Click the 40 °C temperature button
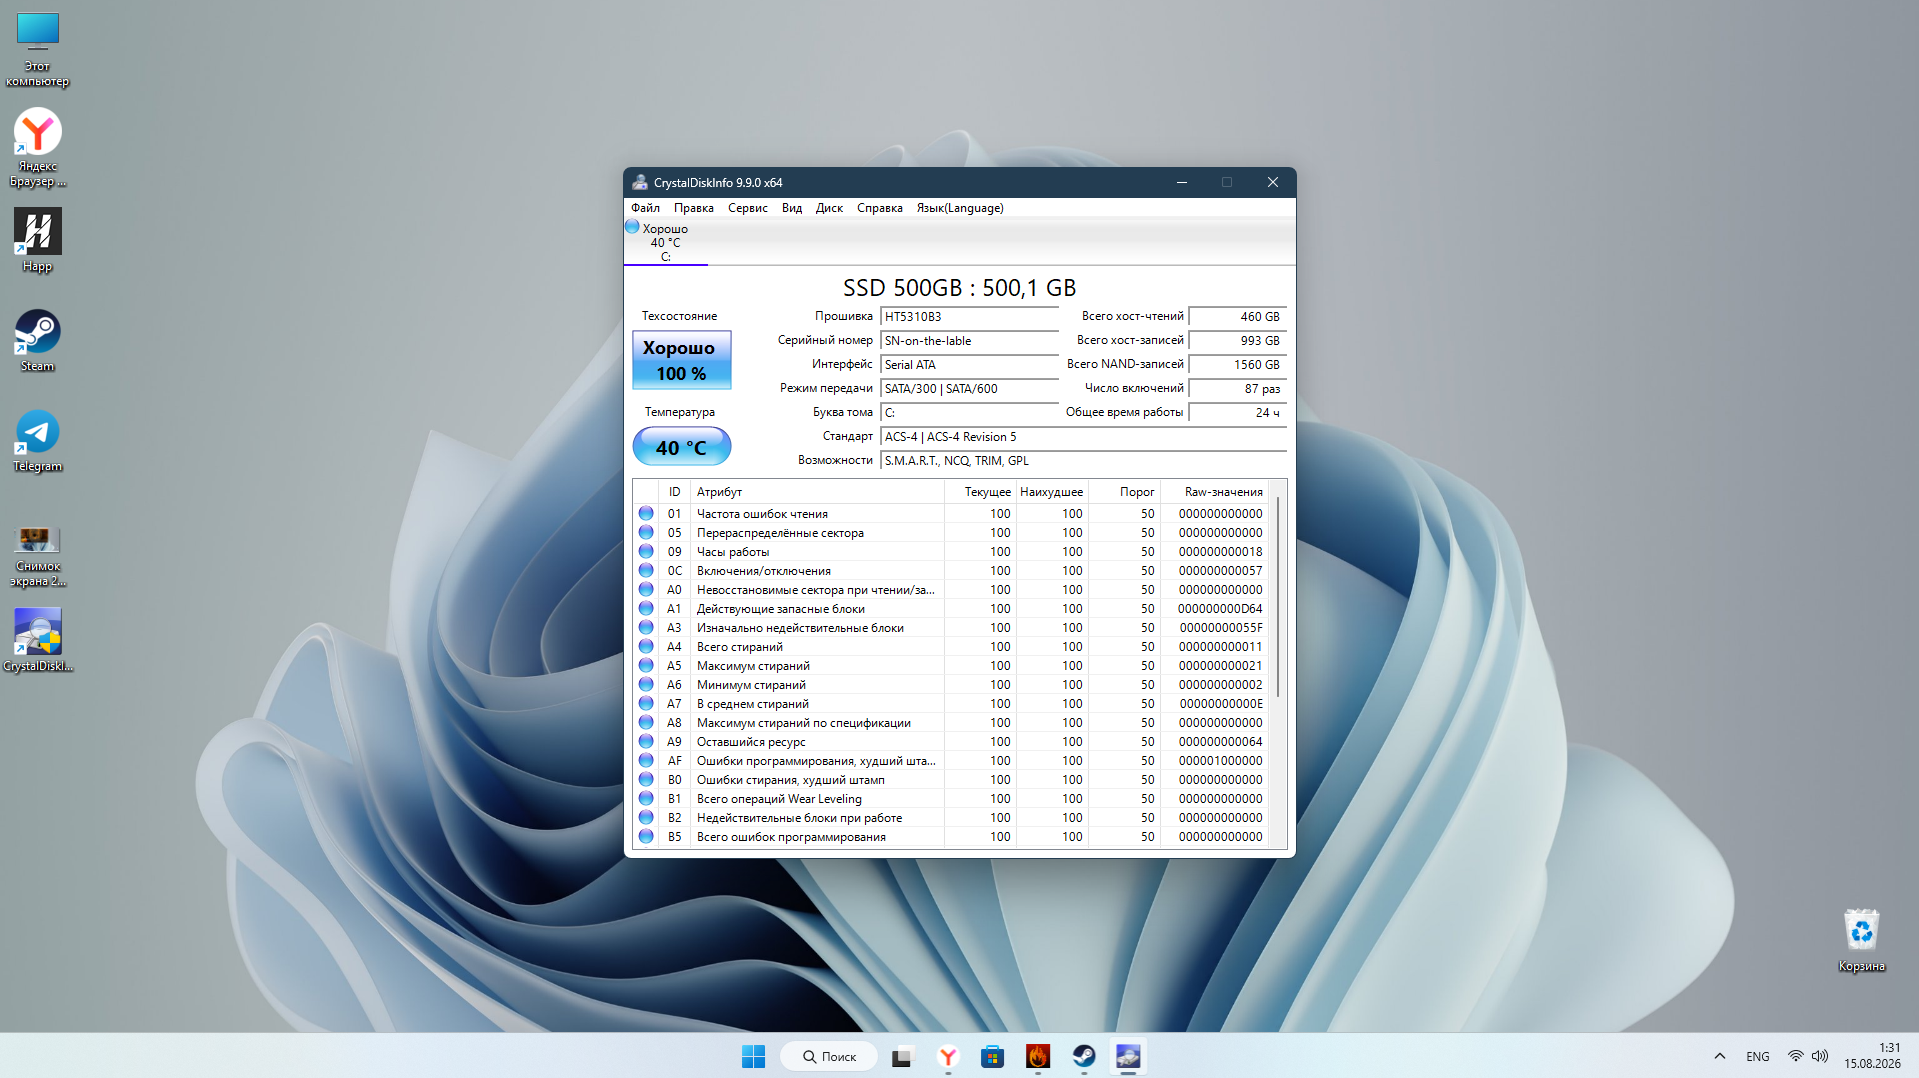1919x1078 pixels. tap(681, 447)
